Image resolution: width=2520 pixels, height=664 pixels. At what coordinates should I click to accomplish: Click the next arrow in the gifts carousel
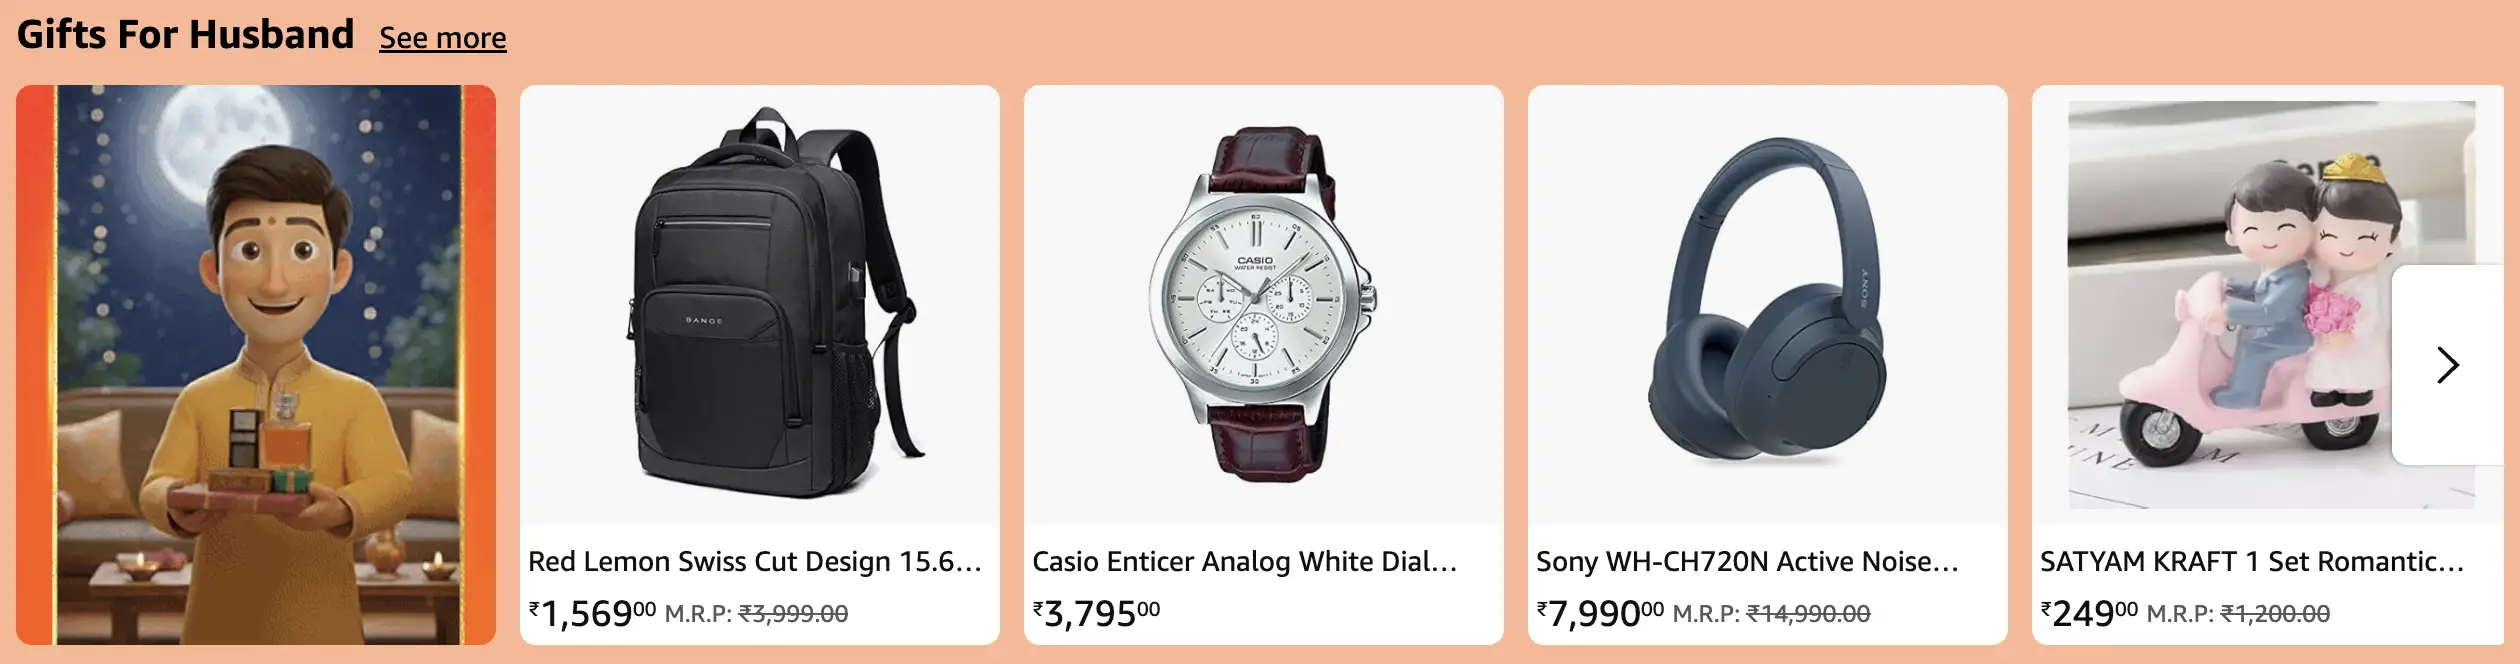(x=2447, y=365)
